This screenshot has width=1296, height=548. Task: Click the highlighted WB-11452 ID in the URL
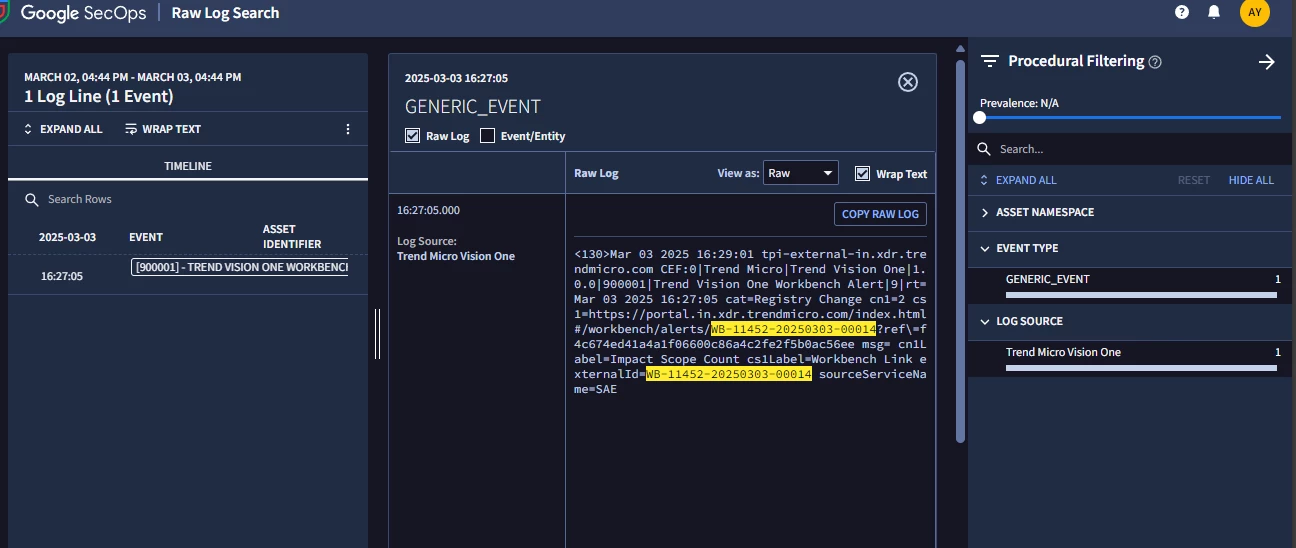coord(793,329)
